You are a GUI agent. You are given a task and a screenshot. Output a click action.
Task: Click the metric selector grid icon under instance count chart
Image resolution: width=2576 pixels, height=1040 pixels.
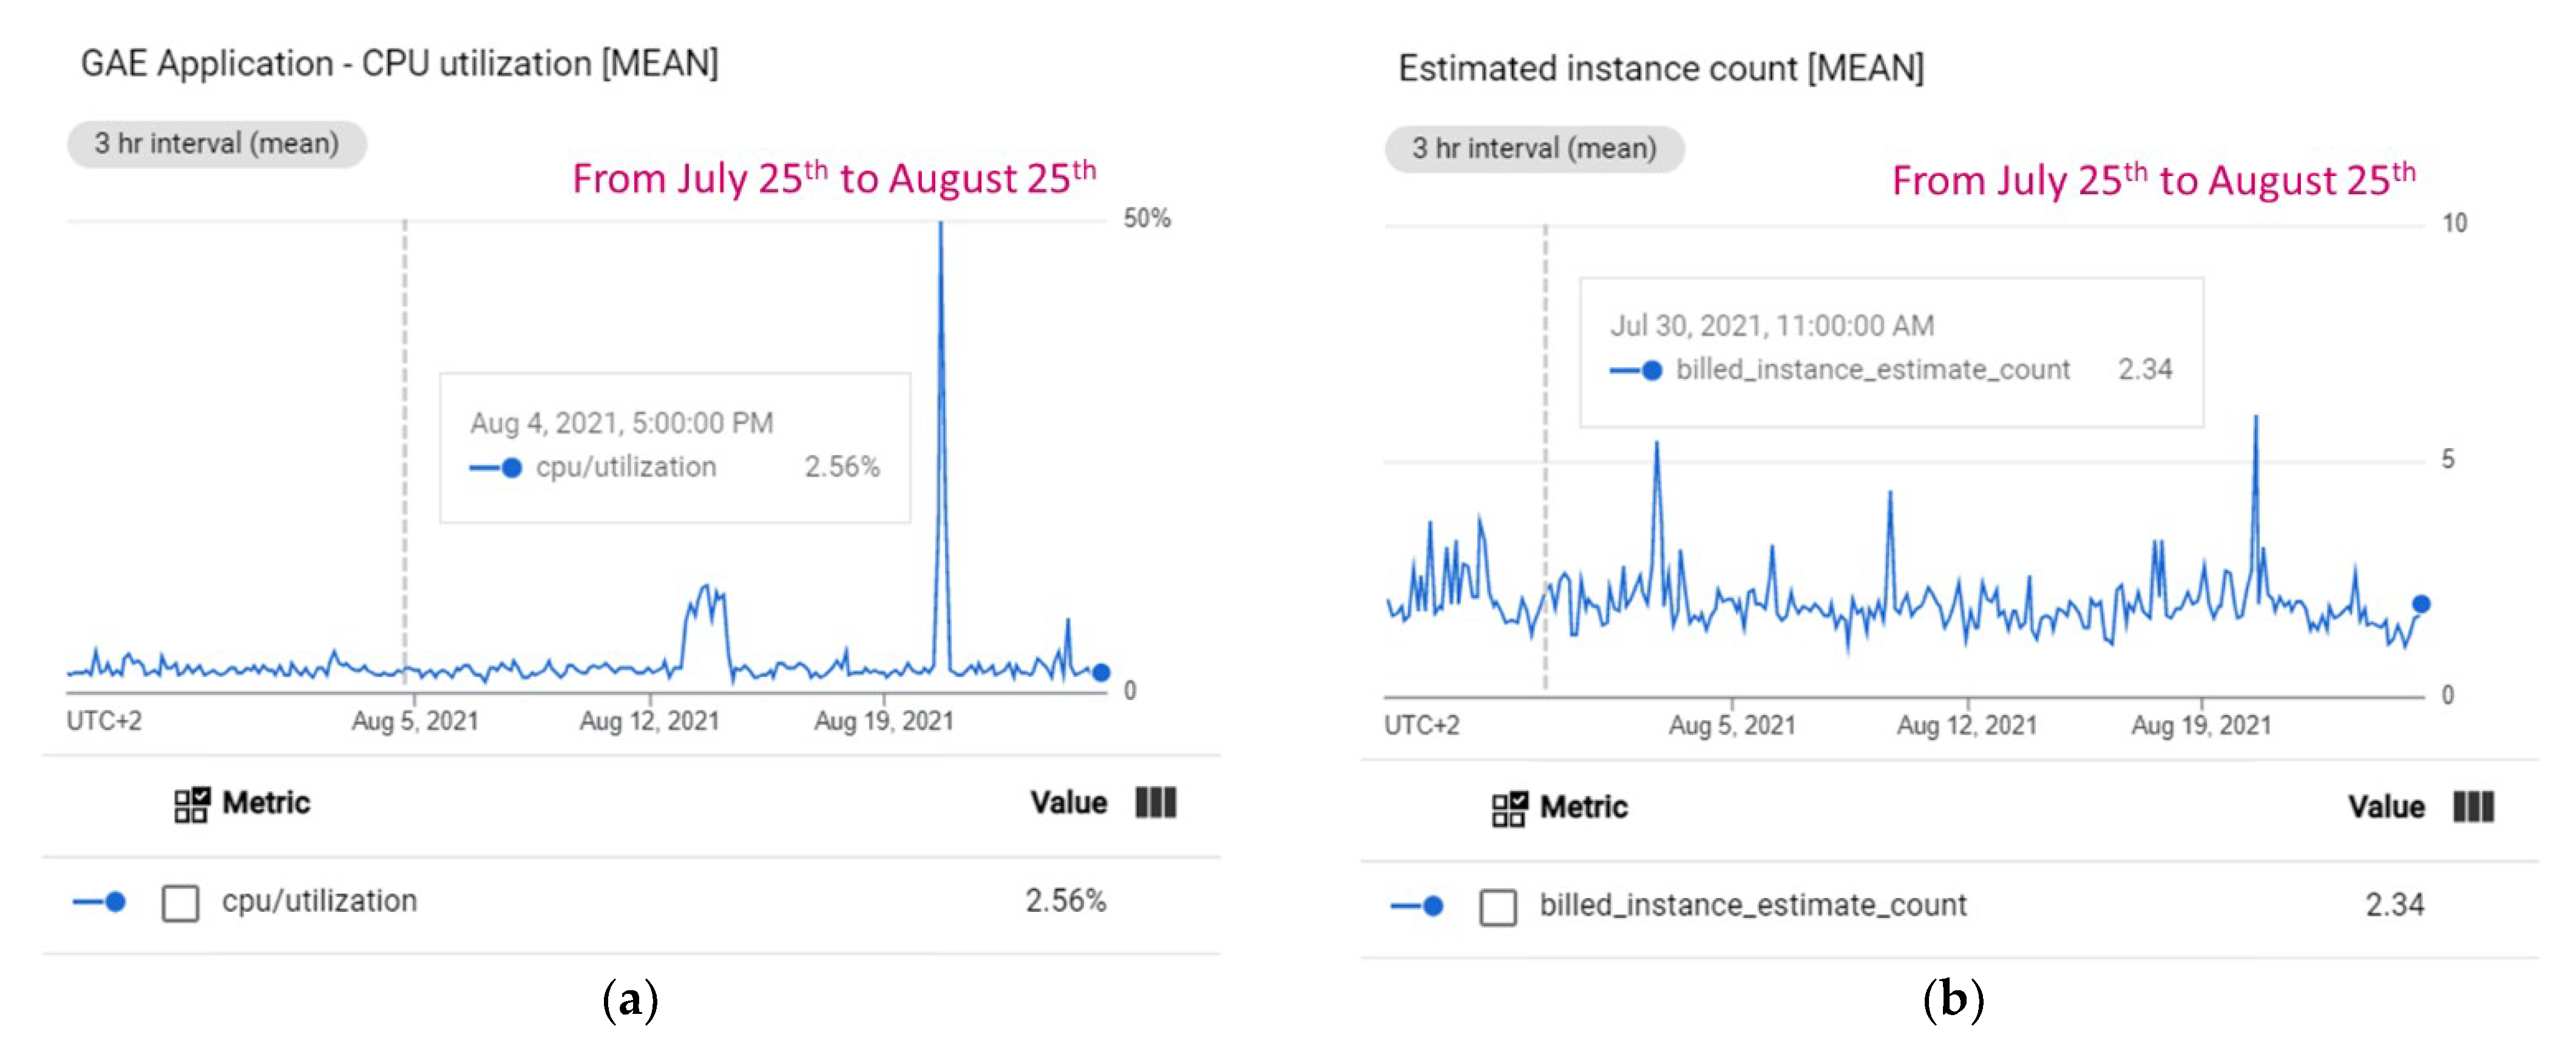(x=1509, y=808)
